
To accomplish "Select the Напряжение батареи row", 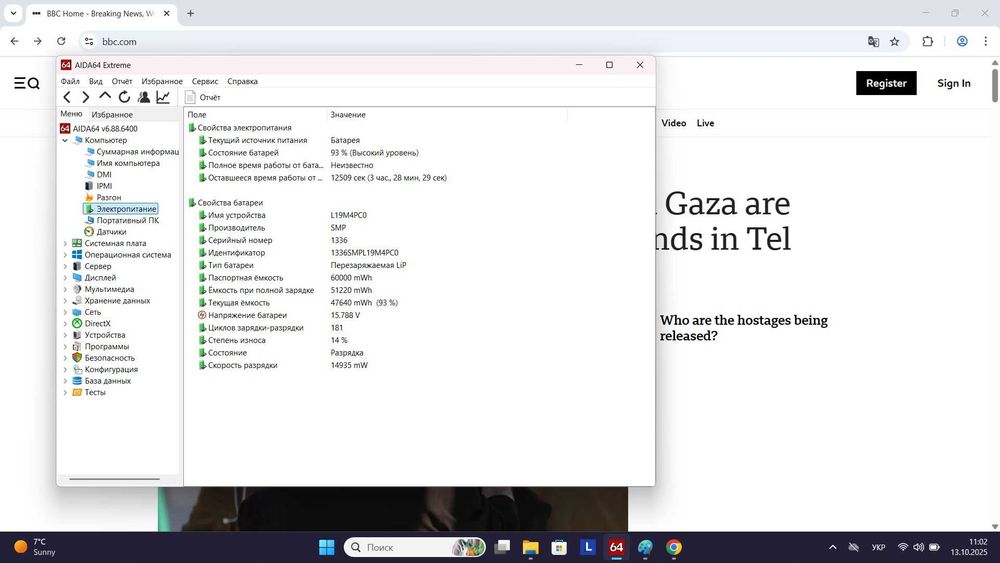I will 279,316.
